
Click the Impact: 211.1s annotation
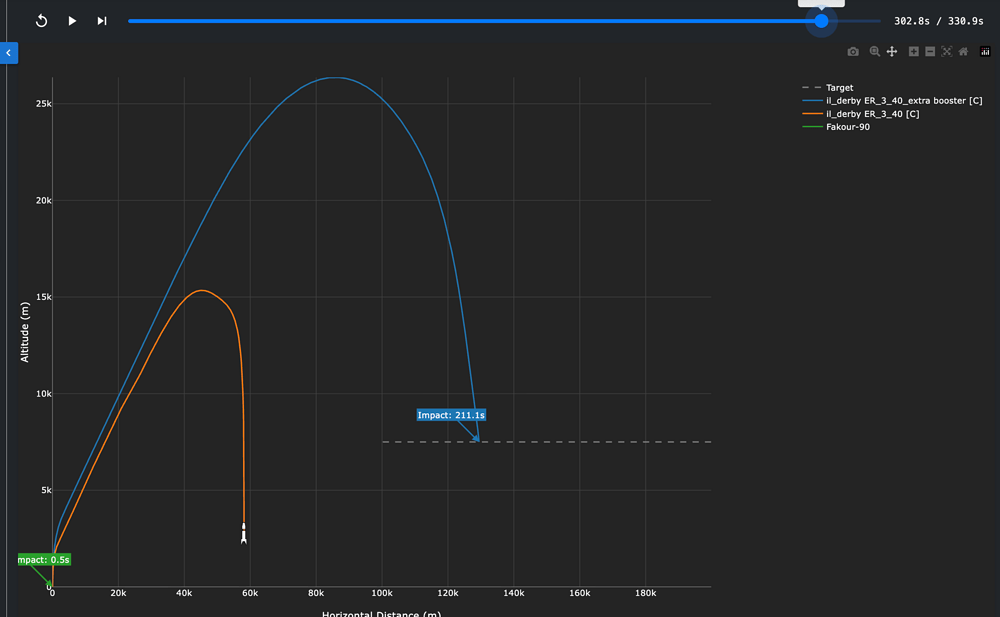451,415
